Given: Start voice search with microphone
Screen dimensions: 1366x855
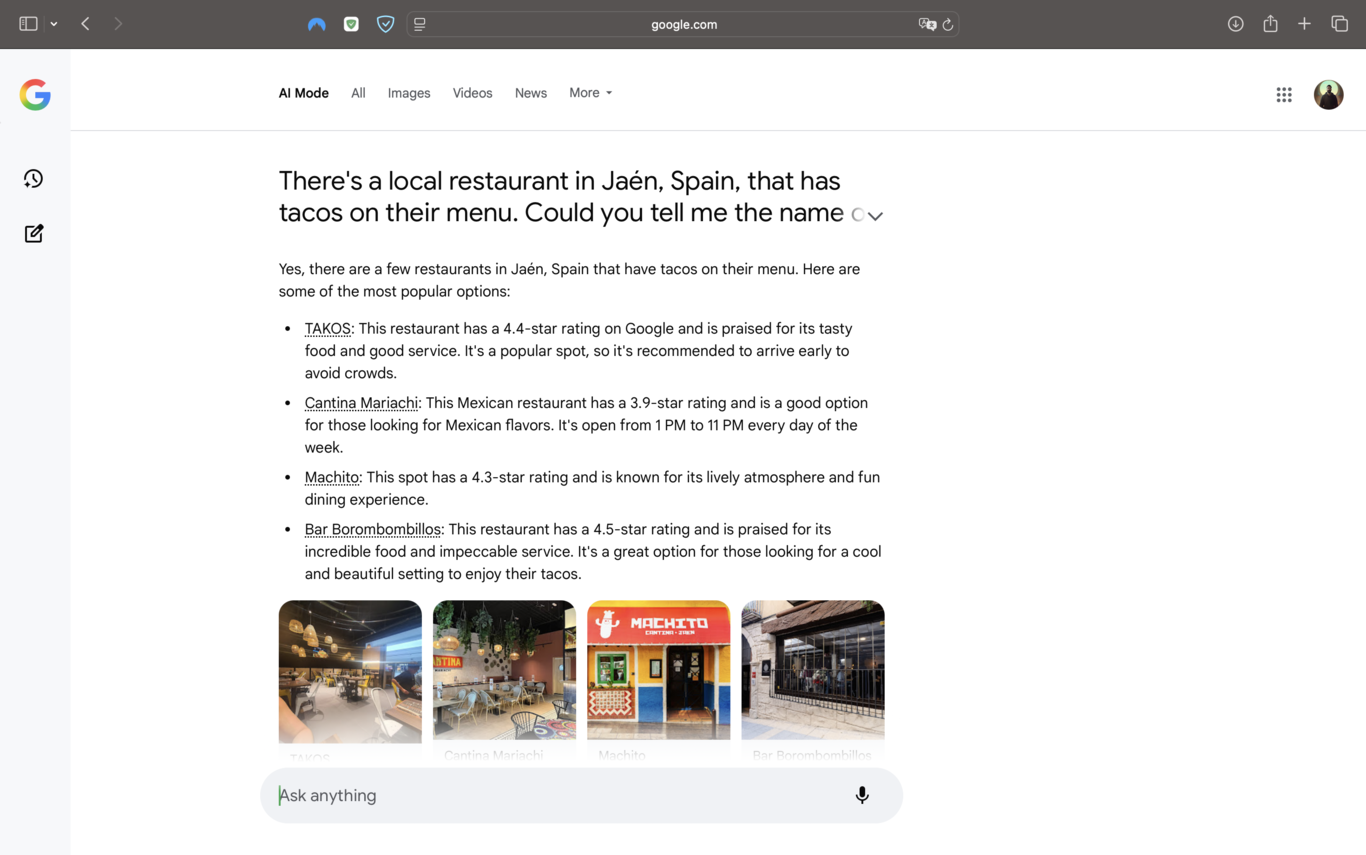Looking at the screenshot, I should point(862,796).
